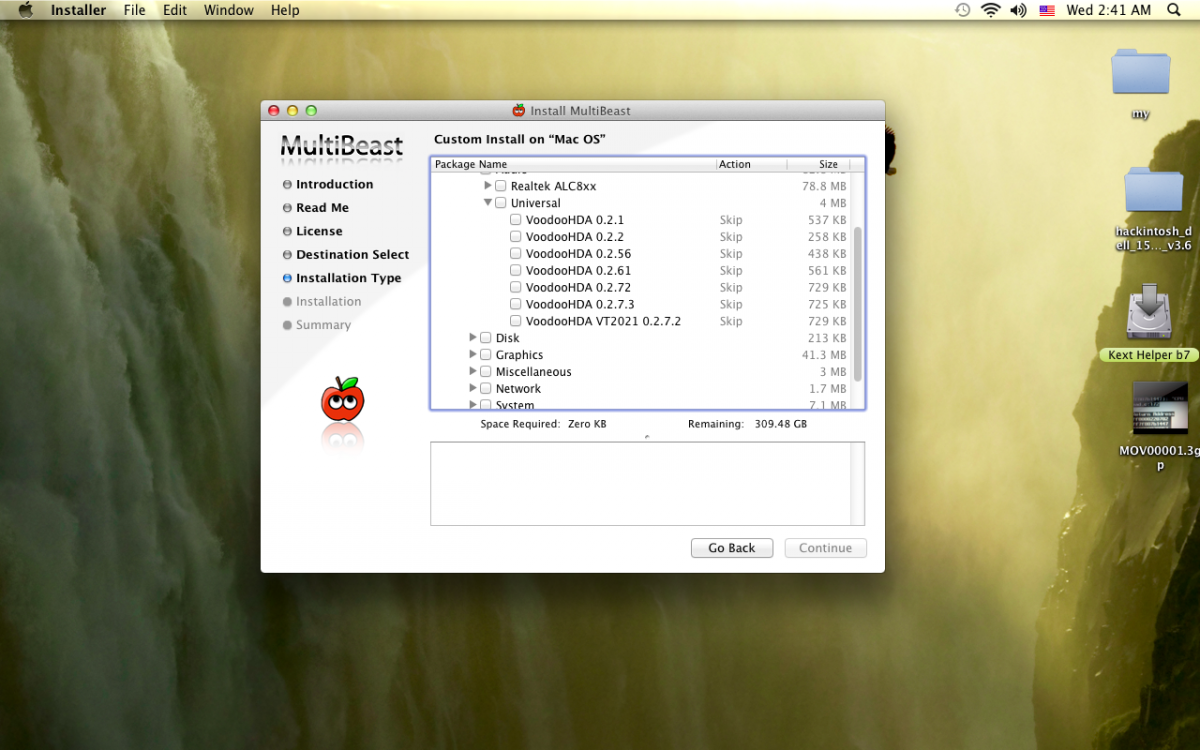Click the split-pane divider handle
Viewport: 1200px width, 750px height.
pos(647,436)
